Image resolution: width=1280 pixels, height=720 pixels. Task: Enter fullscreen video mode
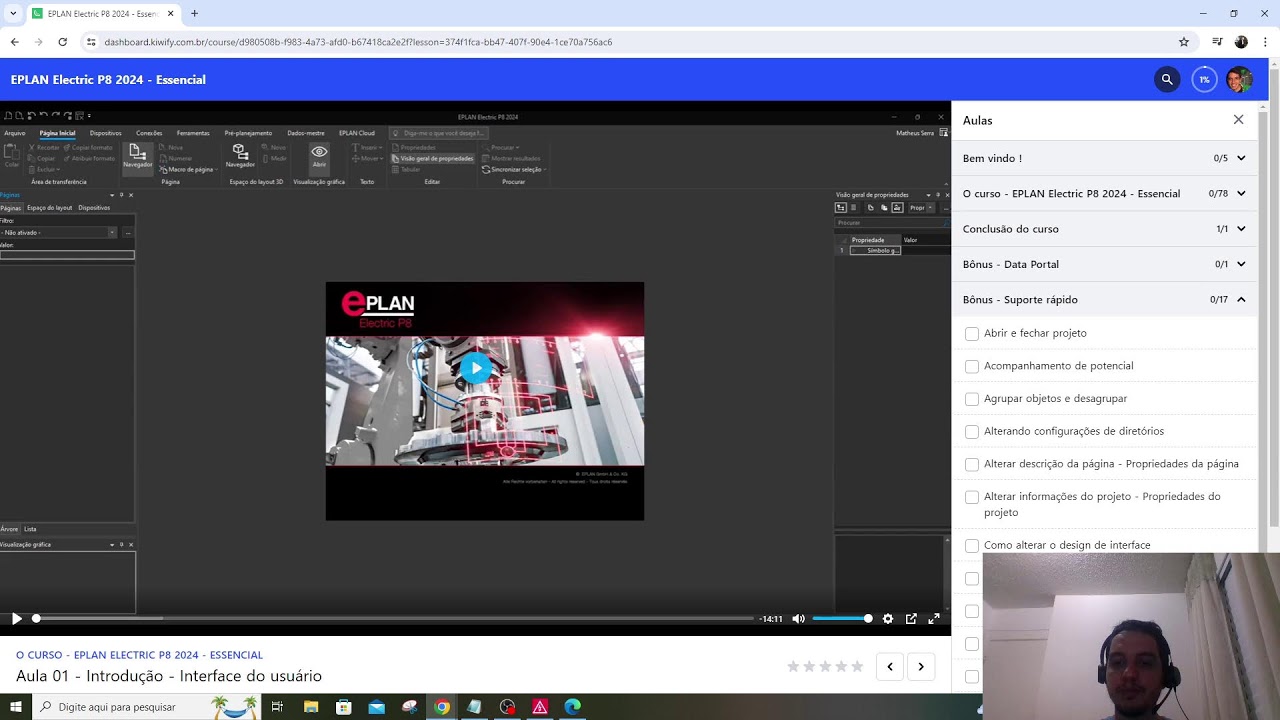934,619
